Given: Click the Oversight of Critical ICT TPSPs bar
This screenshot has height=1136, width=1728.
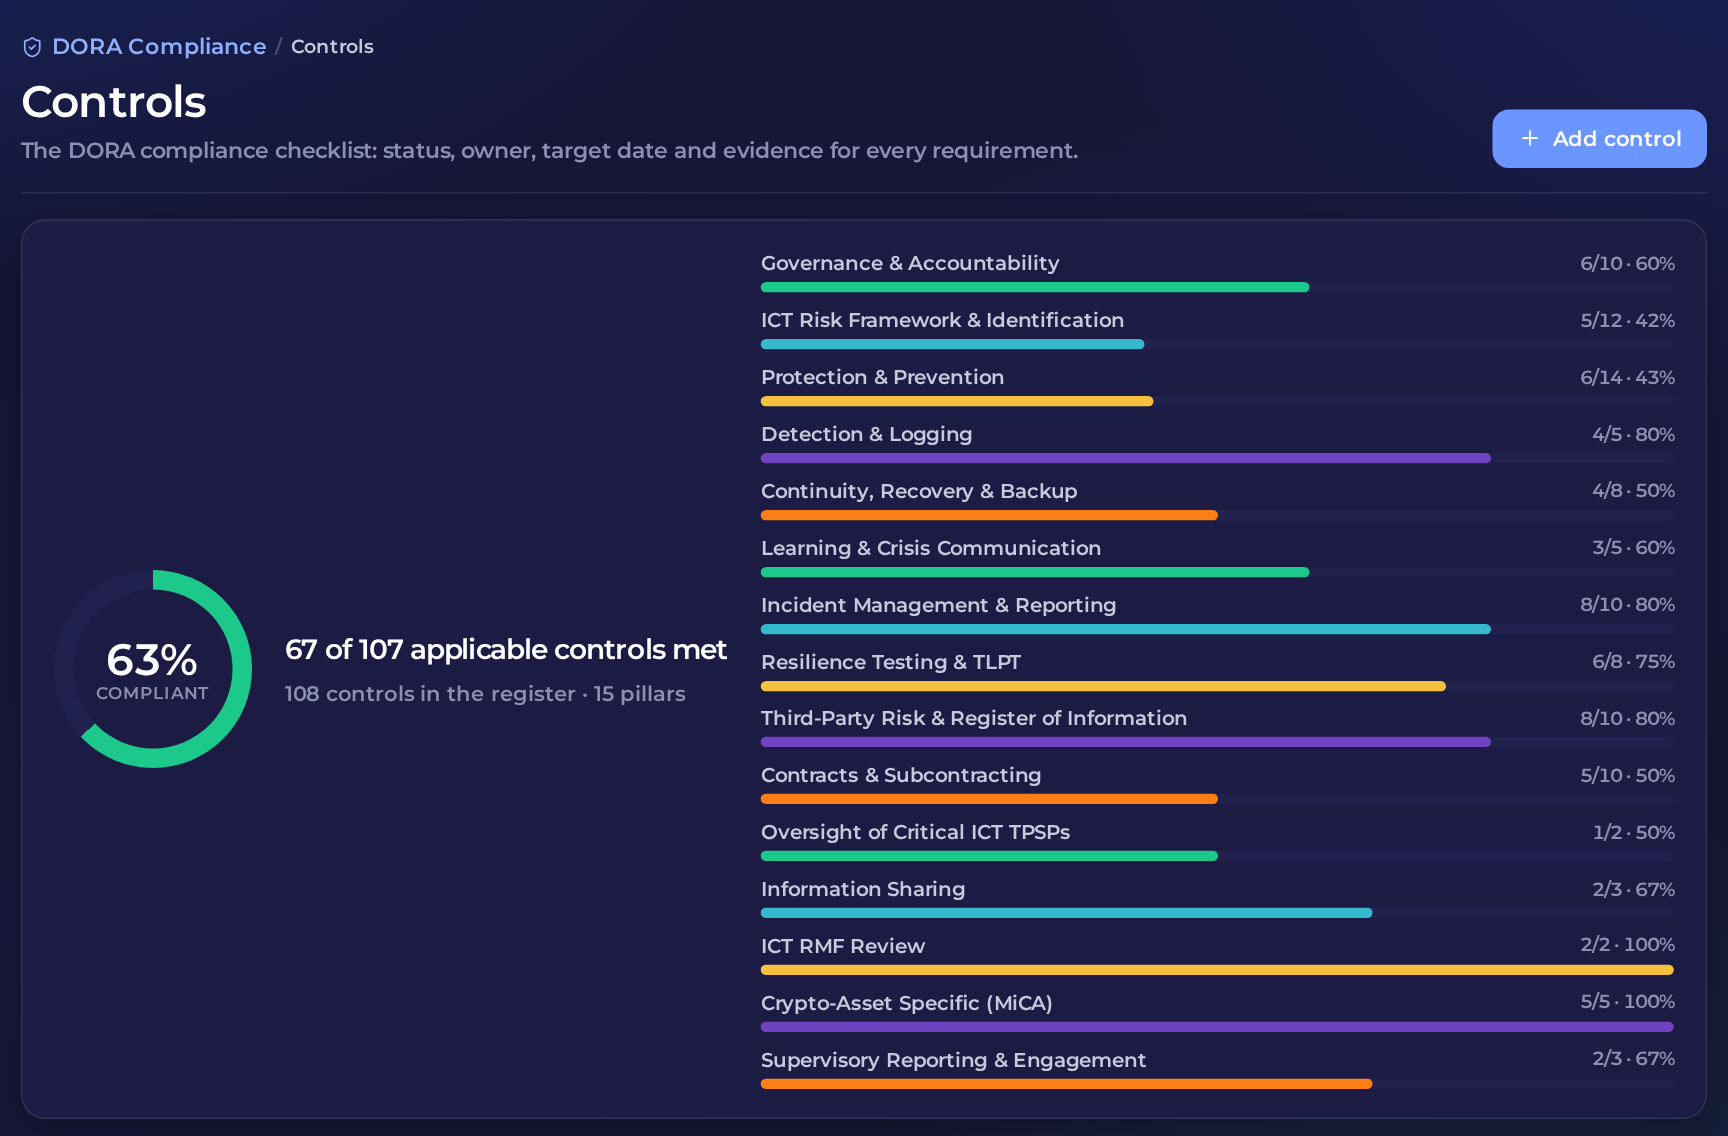Looking at the screenshot, I should coord(1217,856).
